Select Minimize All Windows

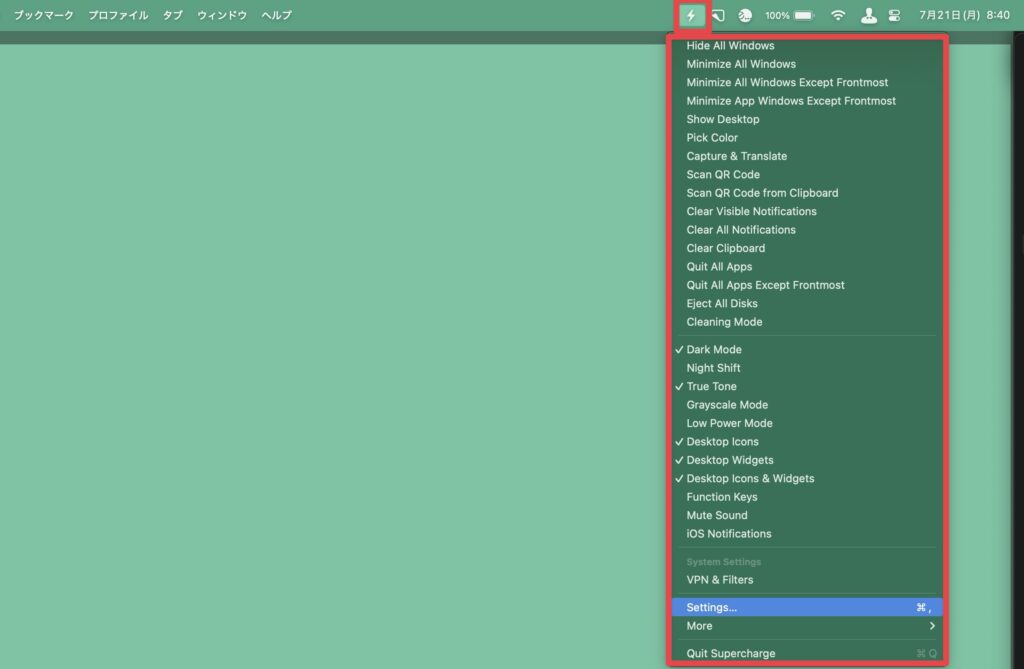(x=807, y=64)
